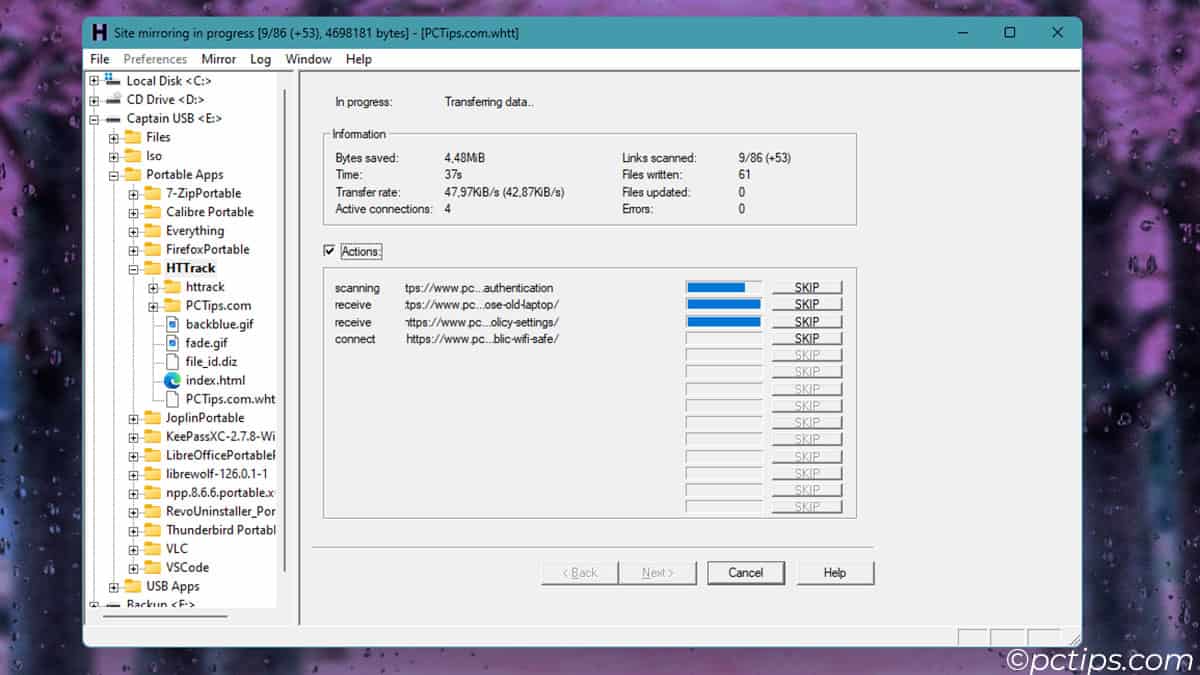Open the Mirror menu
Screen dimensions: 1200x675
(x=218, y=59)
